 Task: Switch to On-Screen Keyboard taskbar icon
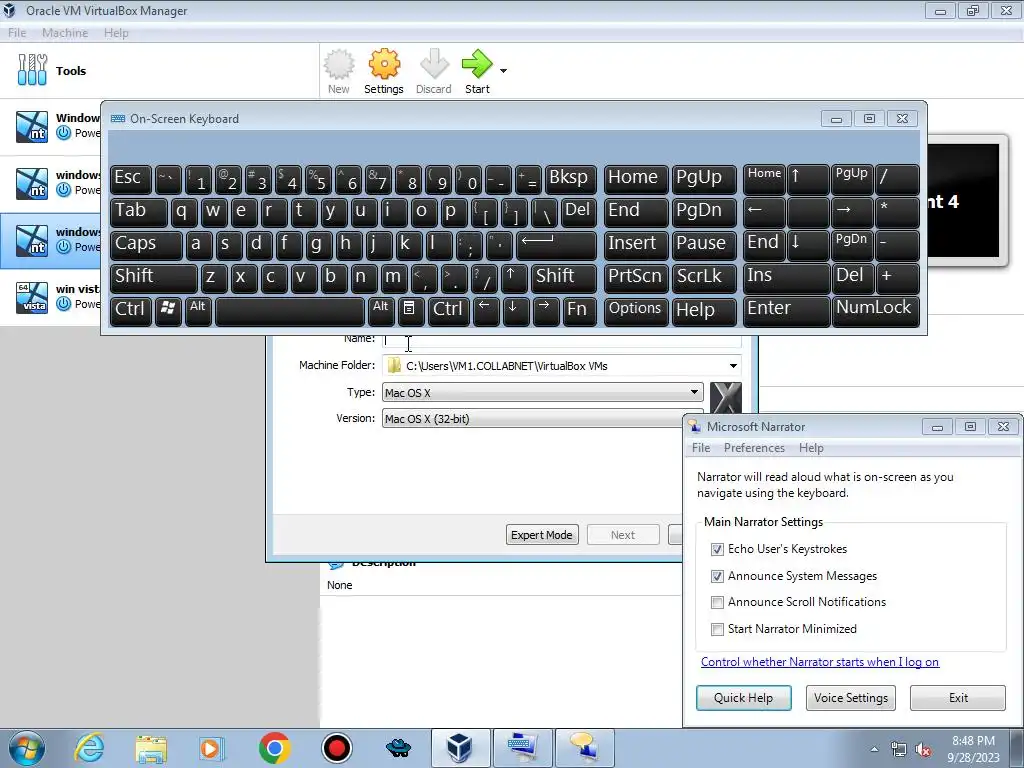coord(522,748)
